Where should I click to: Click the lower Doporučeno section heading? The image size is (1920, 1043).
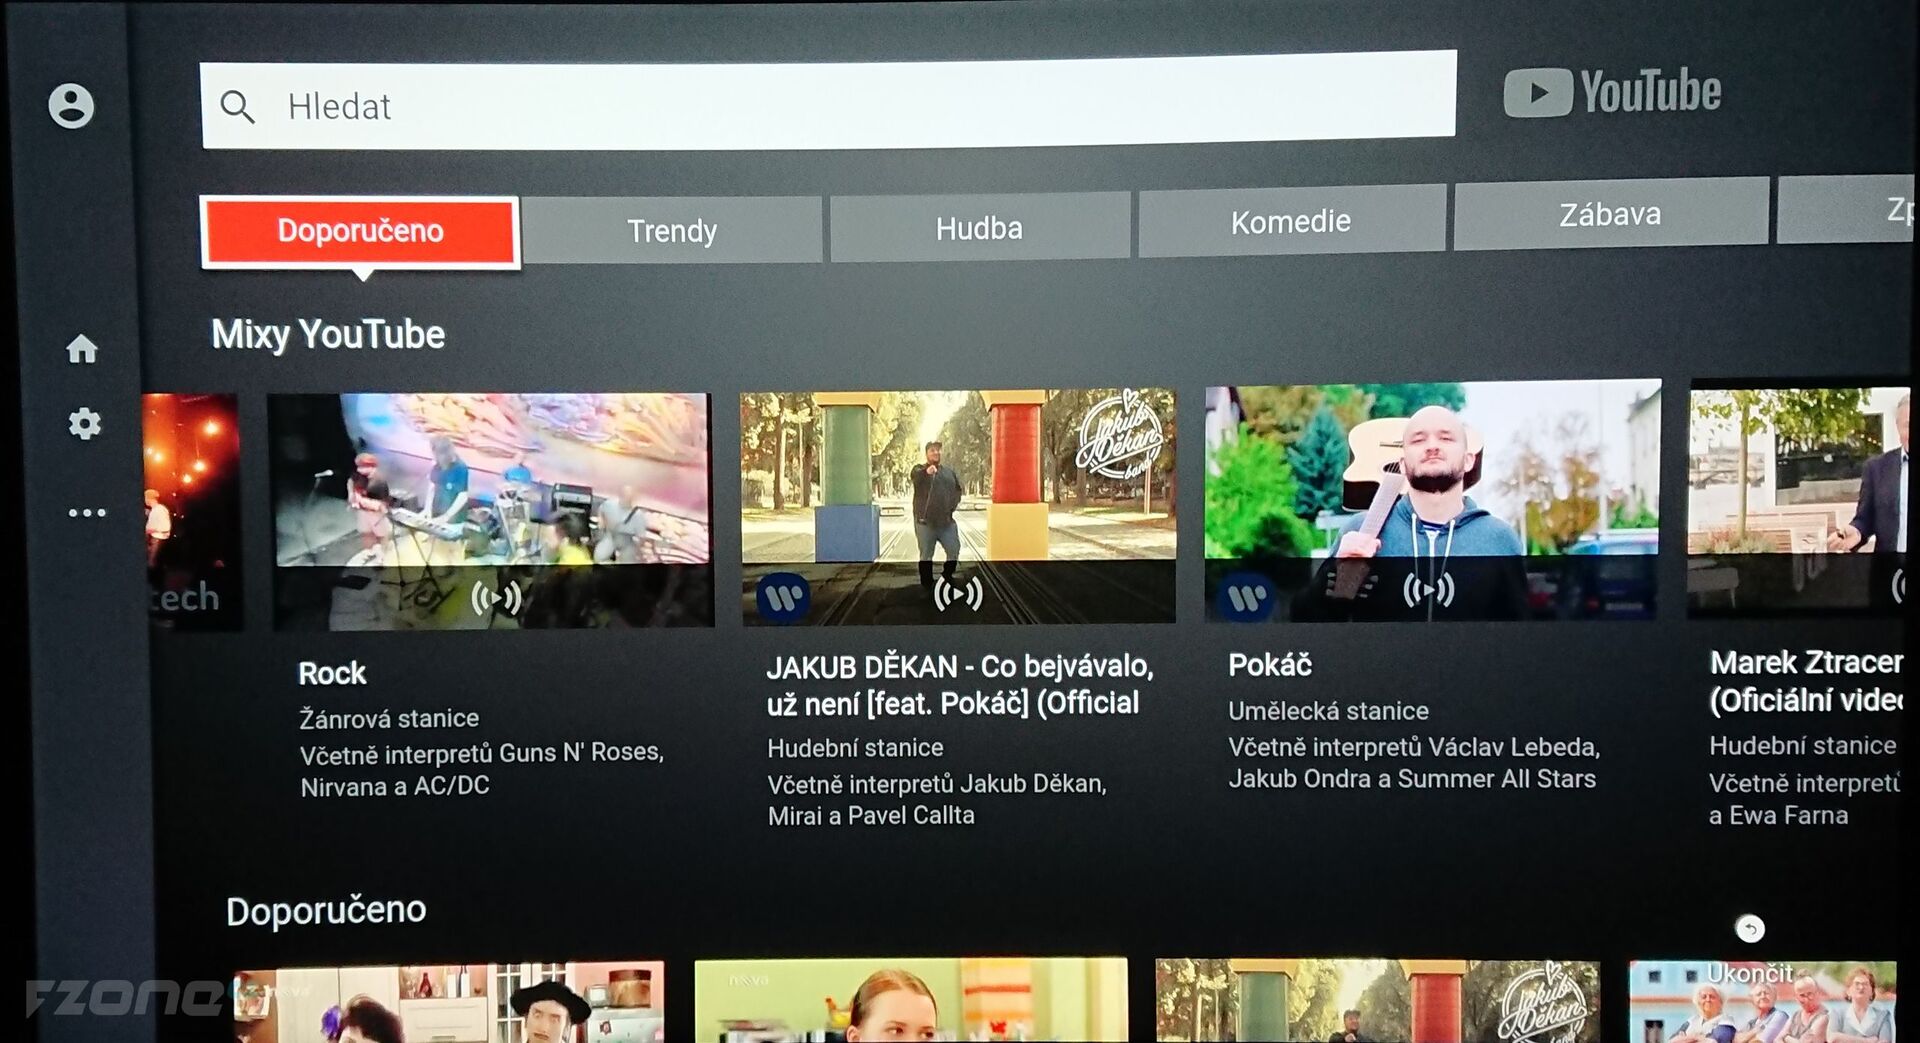coord(326,910)
